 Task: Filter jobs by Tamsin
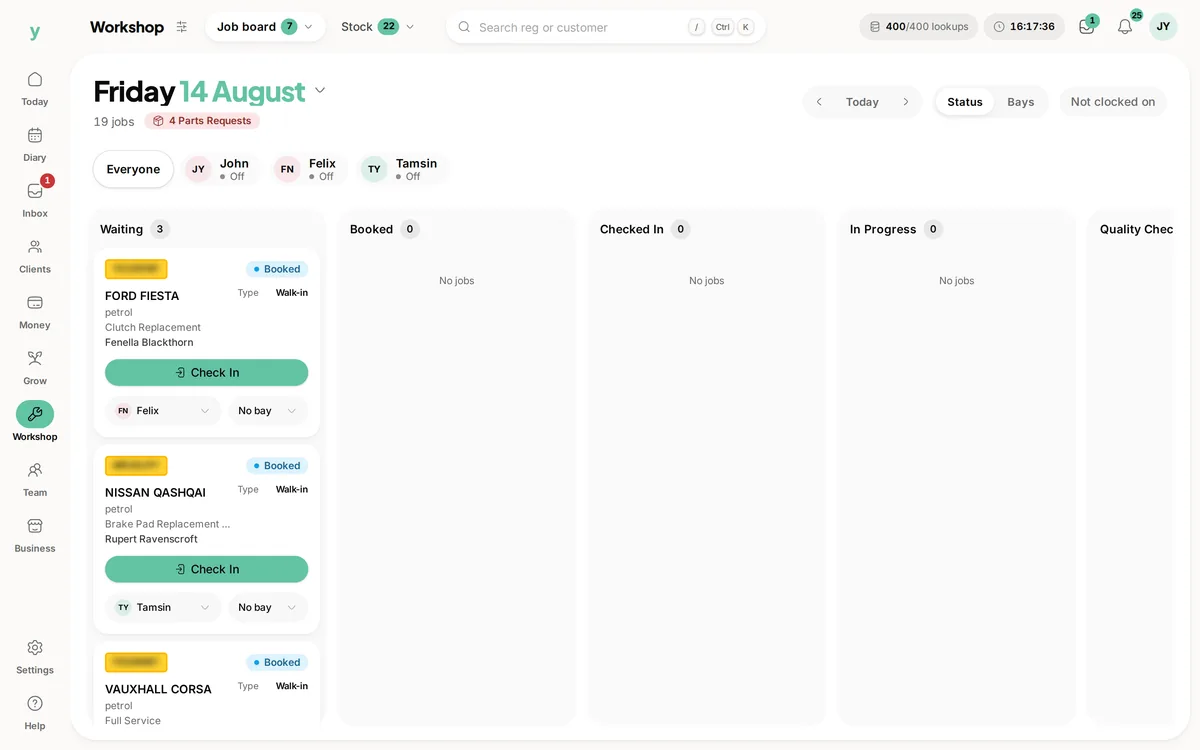[402, 169]
